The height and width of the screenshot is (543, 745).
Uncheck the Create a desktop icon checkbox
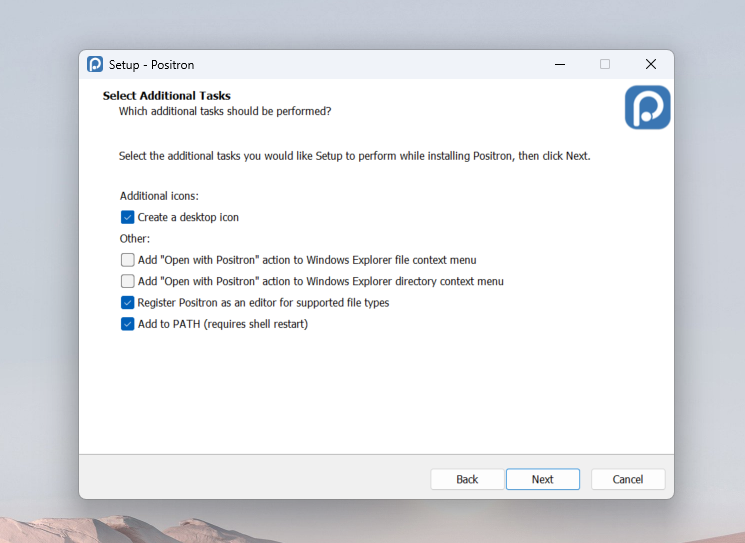coord(128,217)
